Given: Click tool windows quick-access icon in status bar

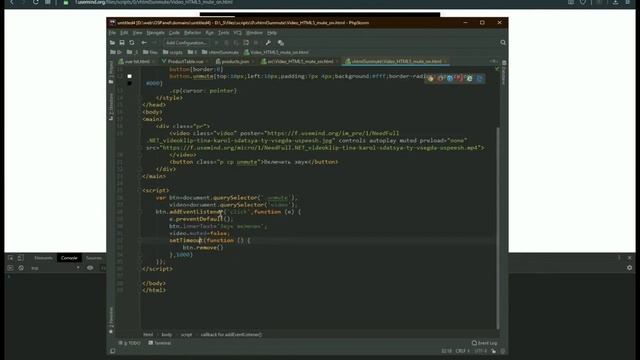Looking at the screenshot, I should (113, 351).
